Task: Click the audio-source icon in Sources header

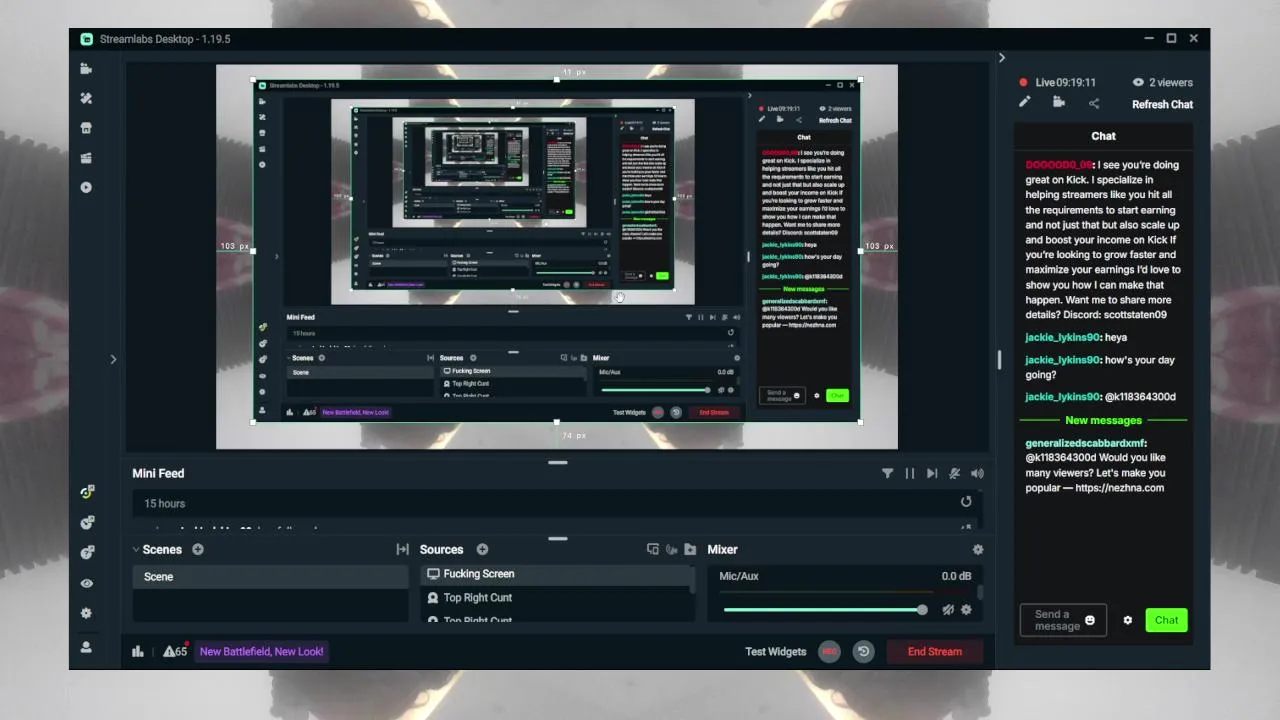Action: coord(671,549)
